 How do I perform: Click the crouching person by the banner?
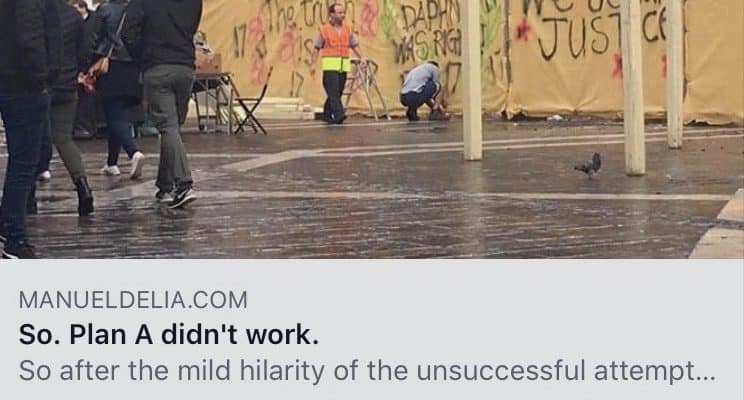pos(423,91)
